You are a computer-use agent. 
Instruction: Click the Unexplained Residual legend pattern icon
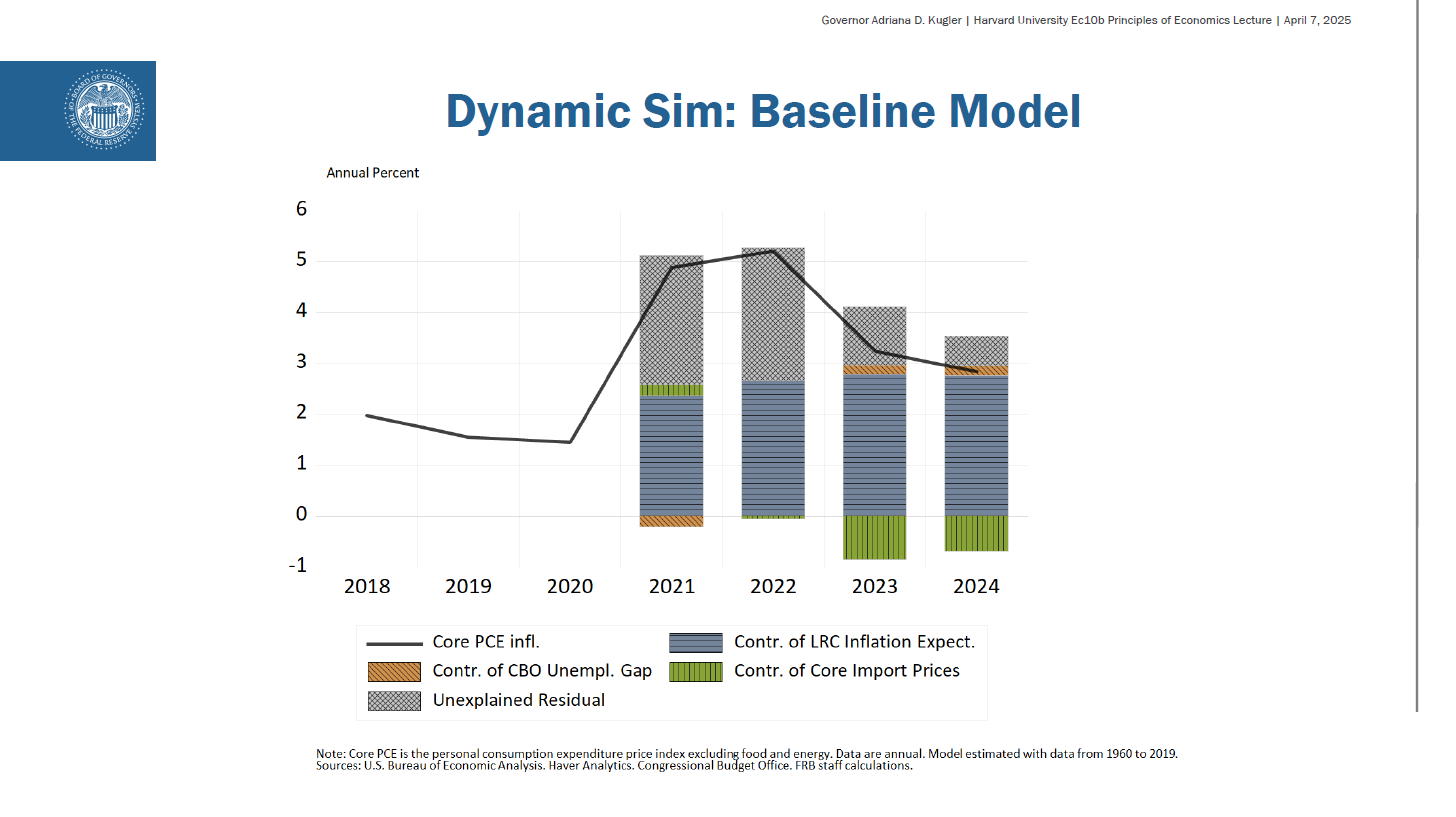394,700
